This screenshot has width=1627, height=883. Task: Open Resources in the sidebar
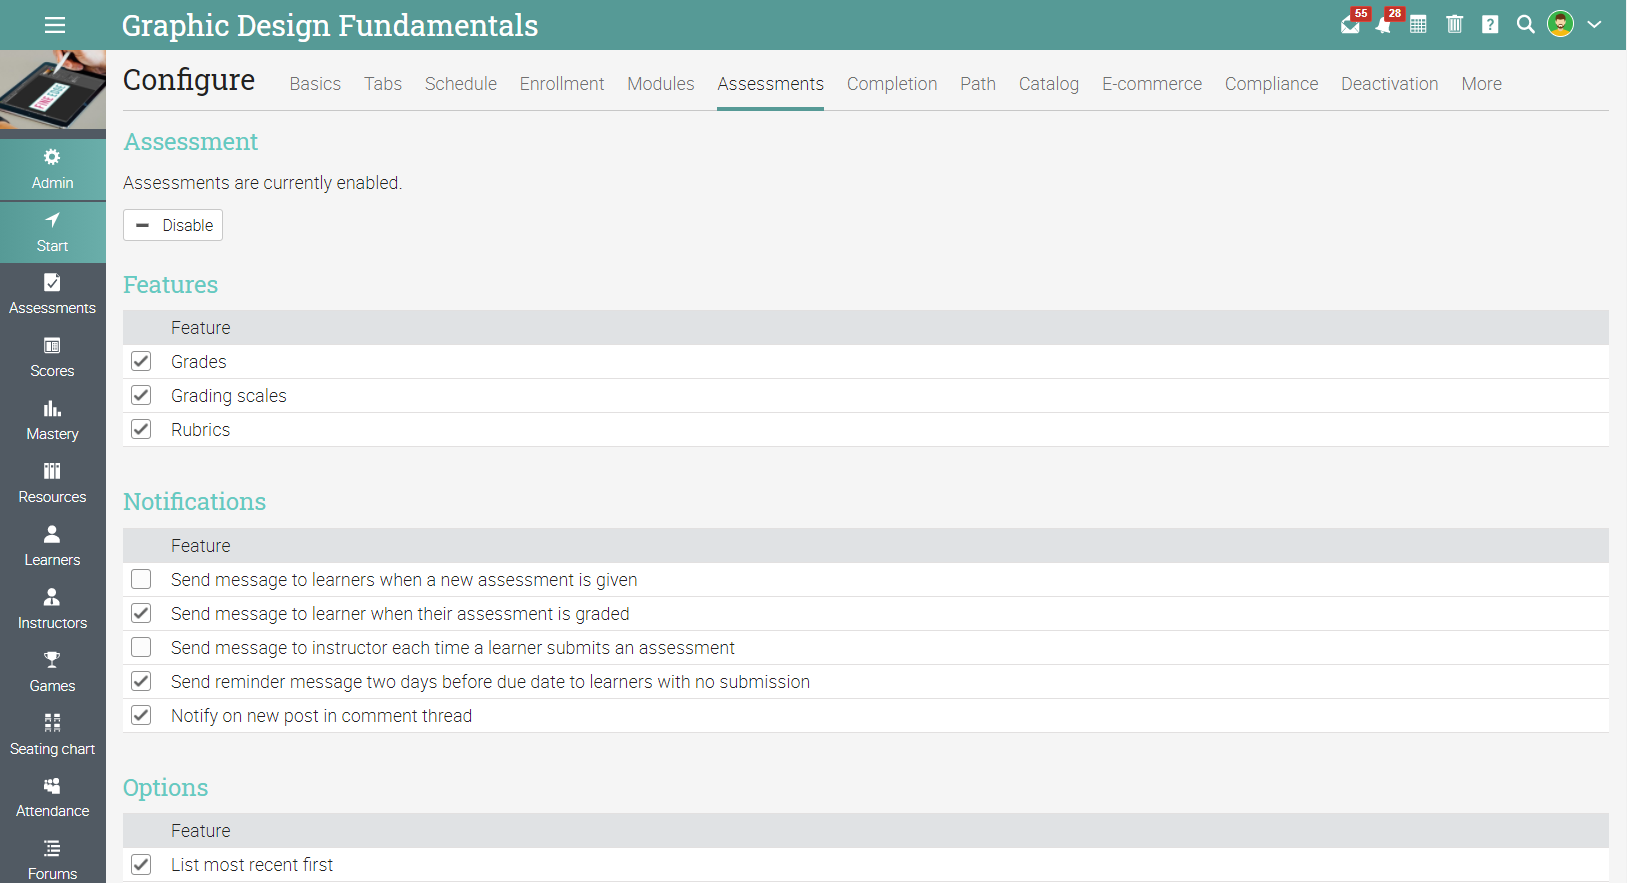tap(53, 484)
